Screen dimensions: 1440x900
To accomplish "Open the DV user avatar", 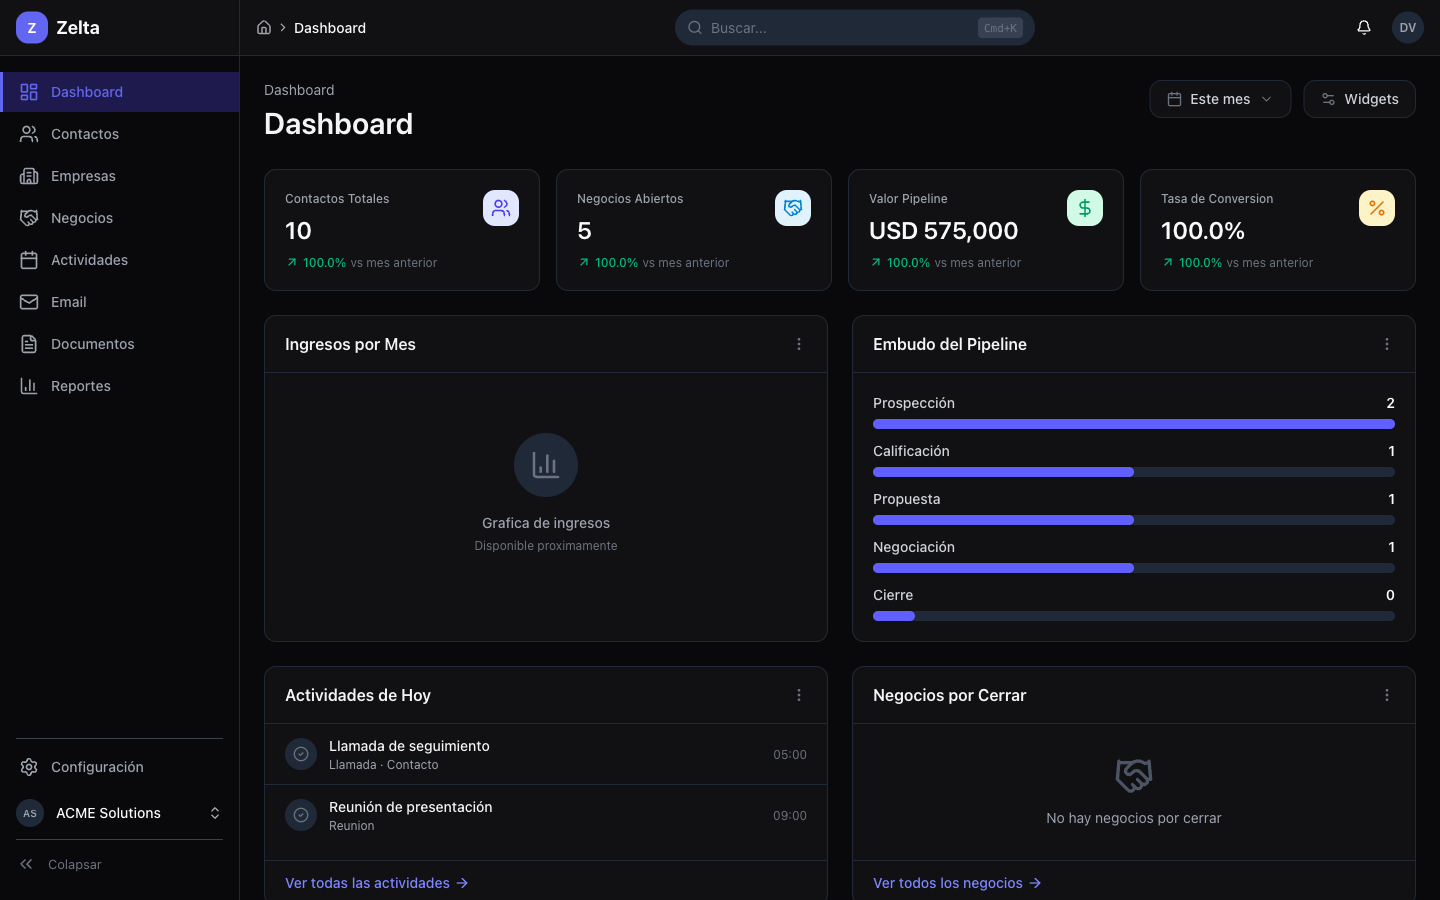I will 1407,28.
